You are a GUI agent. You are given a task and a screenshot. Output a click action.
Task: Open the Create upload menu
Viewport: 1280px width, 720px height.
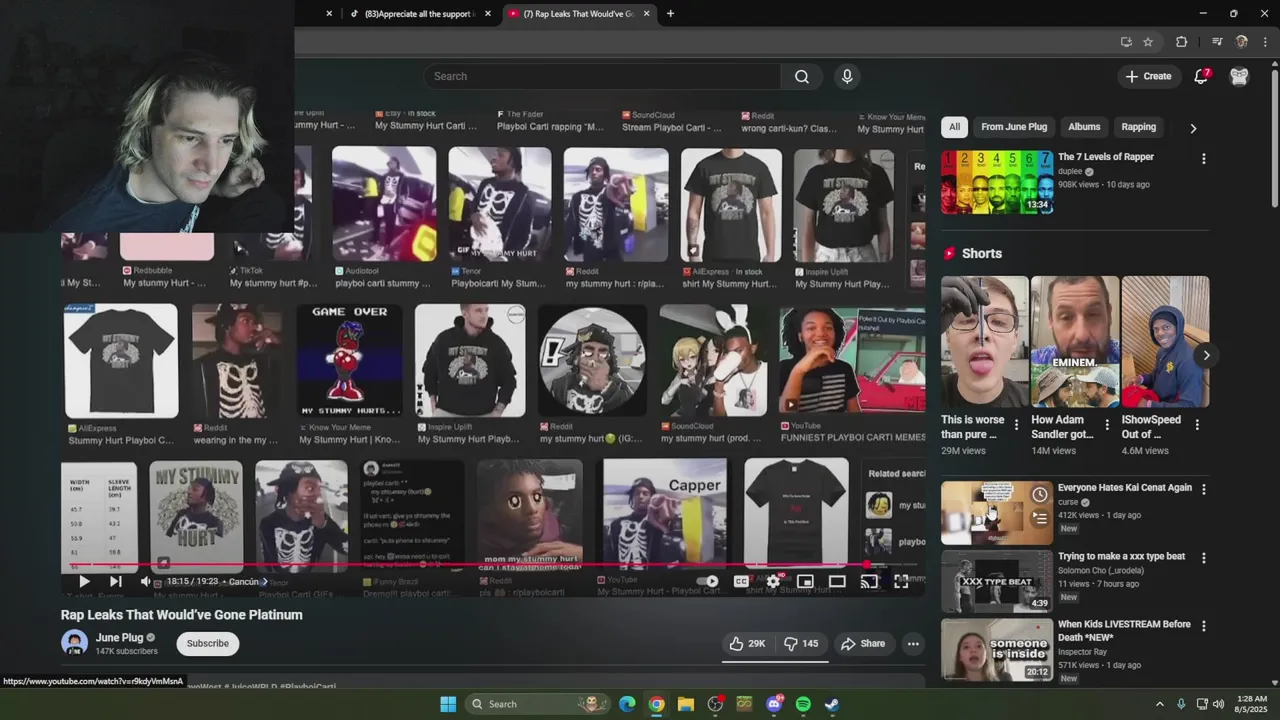pyautogui.click(x=1148, y=76)
